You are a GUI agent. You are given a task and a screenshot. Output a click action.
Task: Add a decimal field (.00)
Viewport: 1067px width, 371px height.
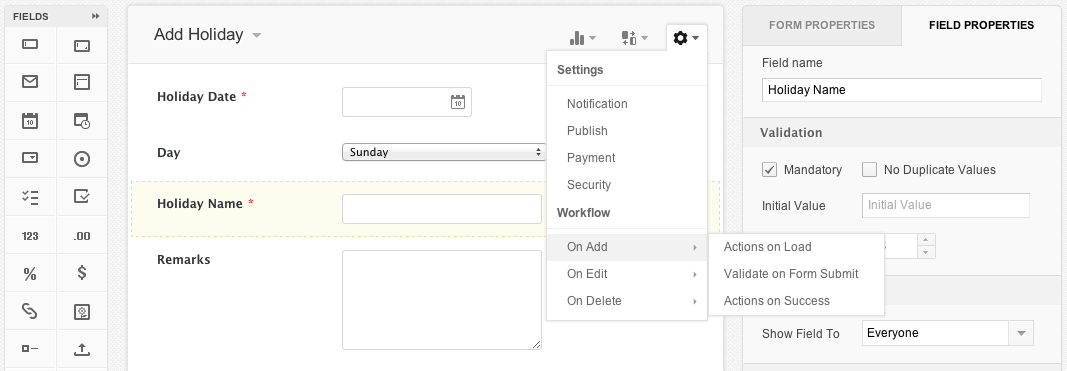82,236
